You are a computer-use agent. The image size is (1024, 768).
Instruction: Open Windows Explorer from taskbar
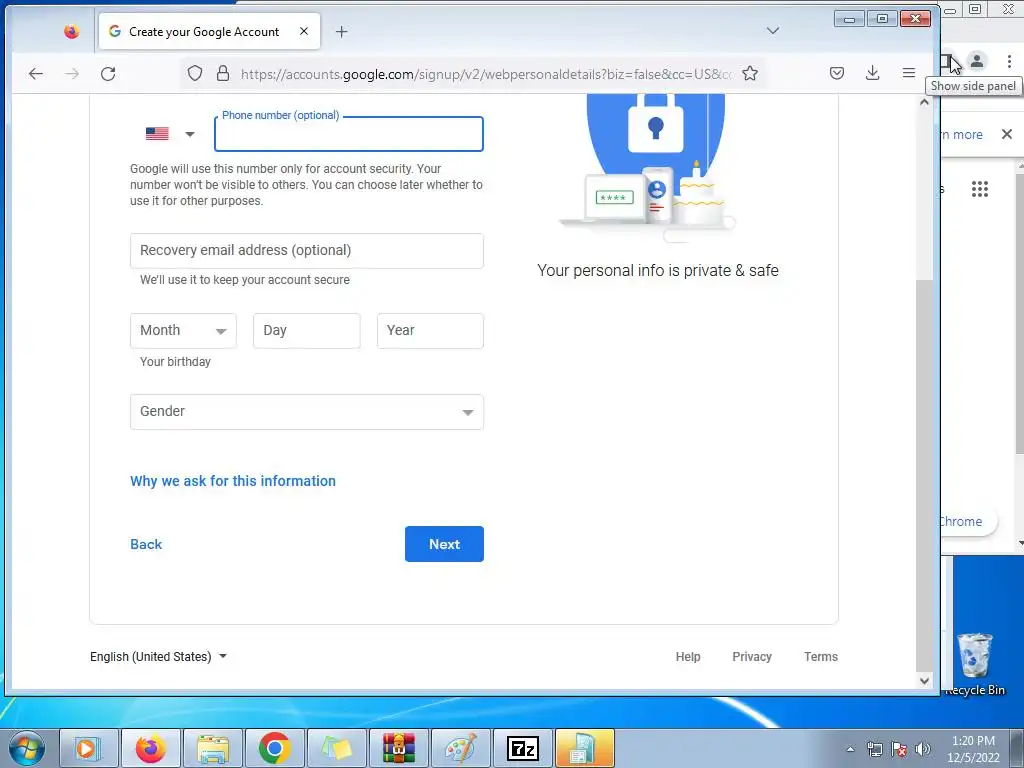pos(212,748)
